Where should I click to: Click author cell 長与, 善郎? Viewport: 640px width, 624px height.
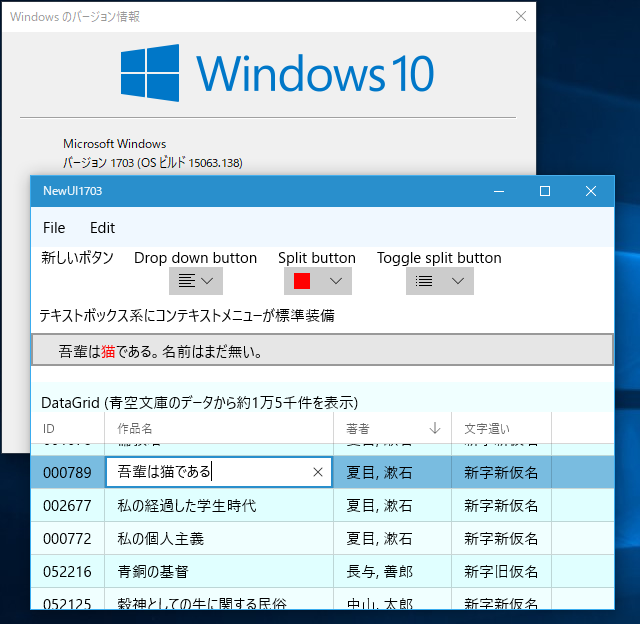pyautogui.click(x=392, y=572)
